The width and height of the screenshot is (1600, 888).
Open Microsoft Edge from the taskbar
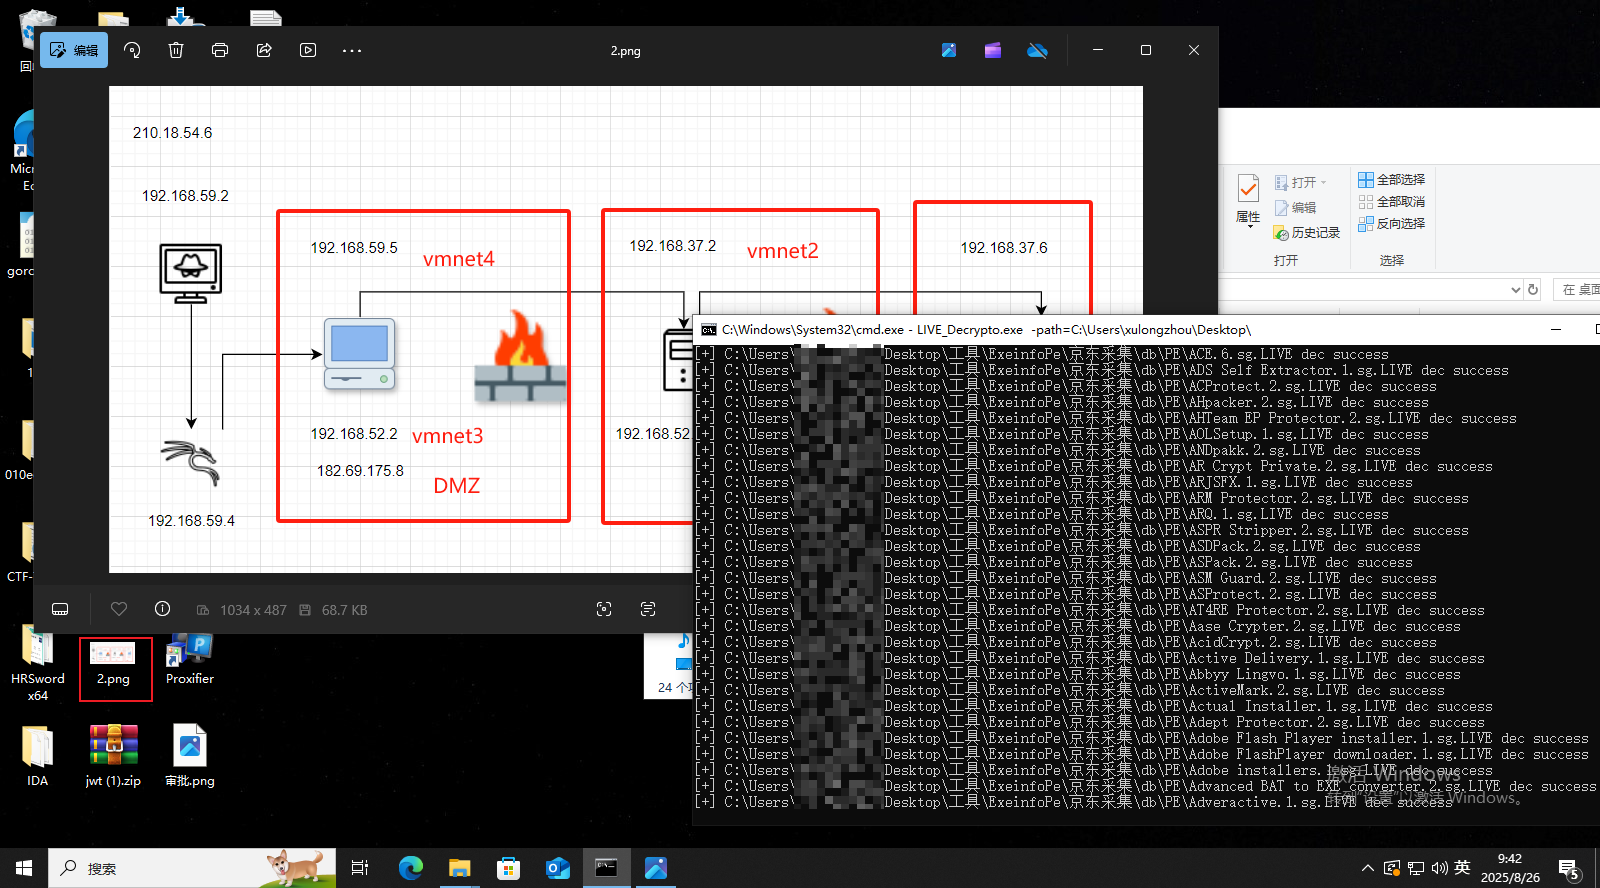(x=411, y=868)
